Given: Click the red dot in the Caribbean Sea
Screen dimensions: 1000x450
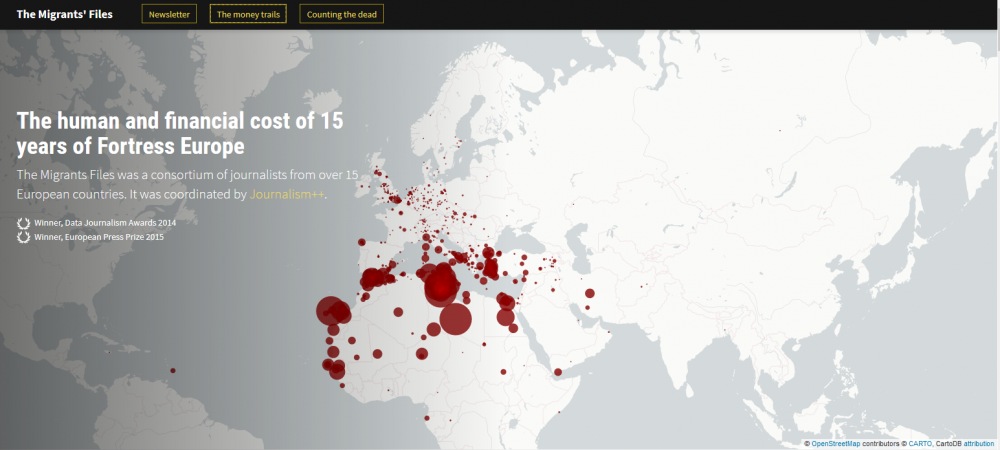Looking at the screenshot, I should pos(174,371).
